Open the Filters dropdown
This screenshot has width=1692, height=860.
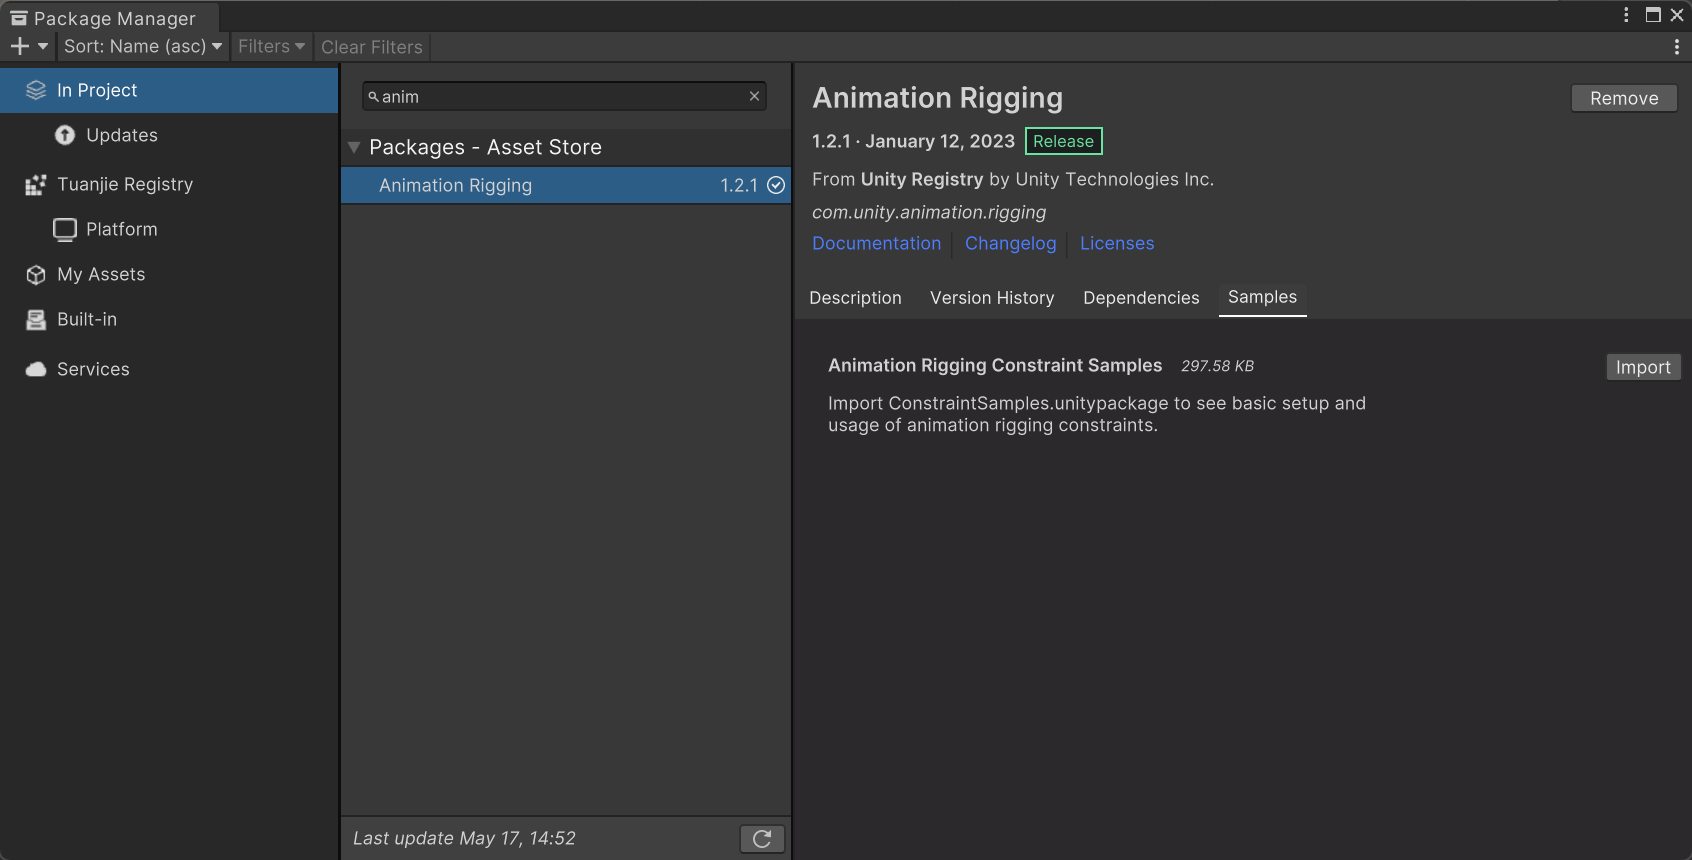[271, 46]
